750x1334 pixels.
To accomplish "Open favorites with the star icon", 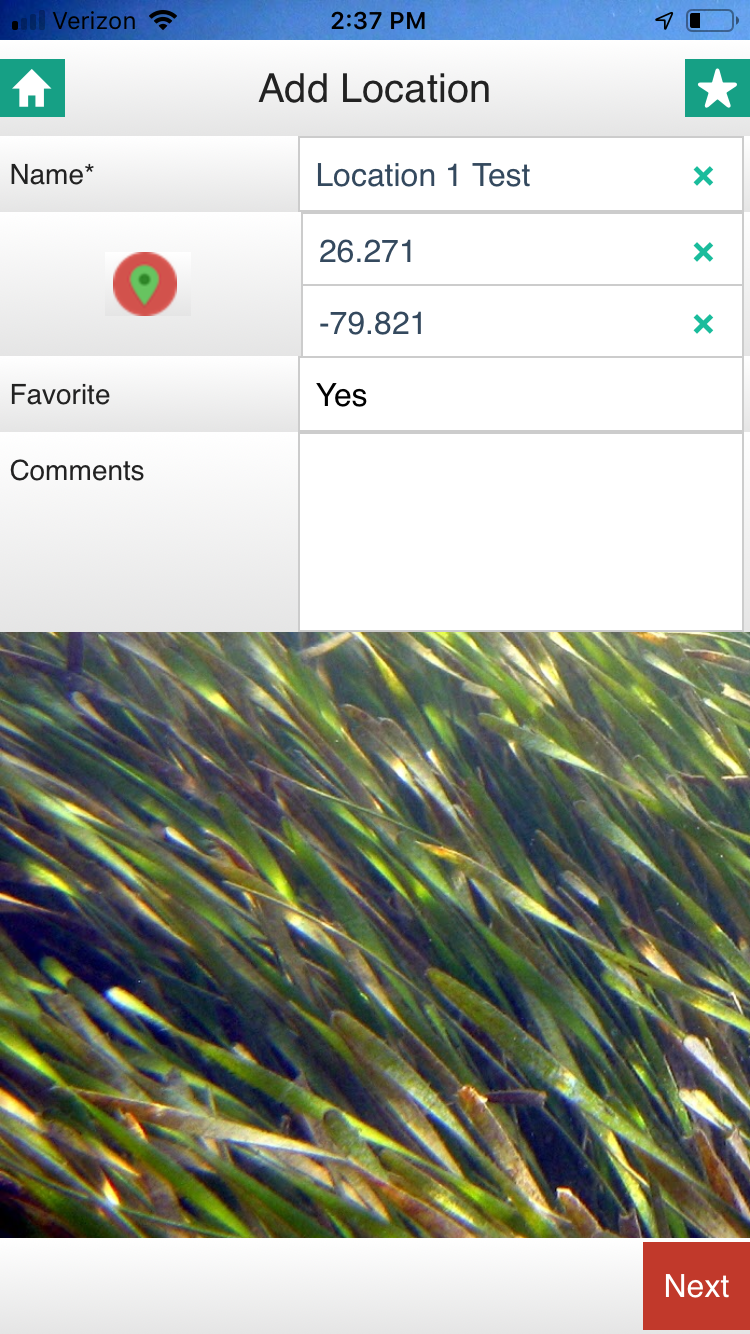I will pyautogui.click(x=717, y=88).
